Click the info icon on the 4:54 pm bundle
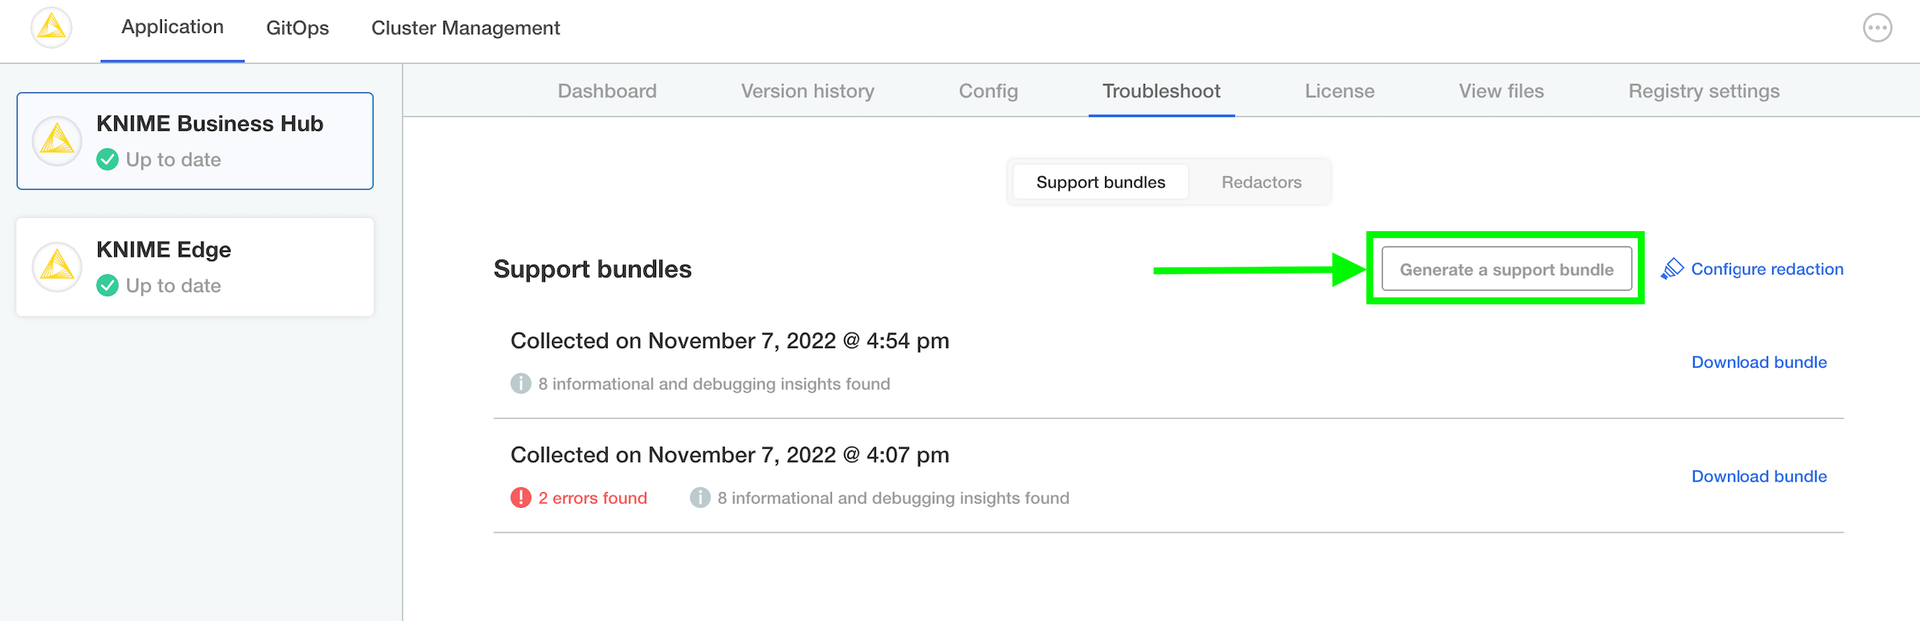This screenshot has height=621, width=1920. coord(521,384)
